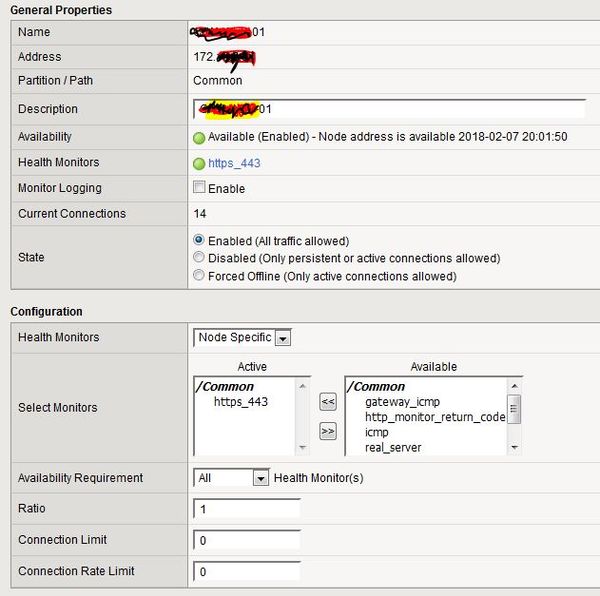Focus the Connection Limit input field

pos(247,540)
